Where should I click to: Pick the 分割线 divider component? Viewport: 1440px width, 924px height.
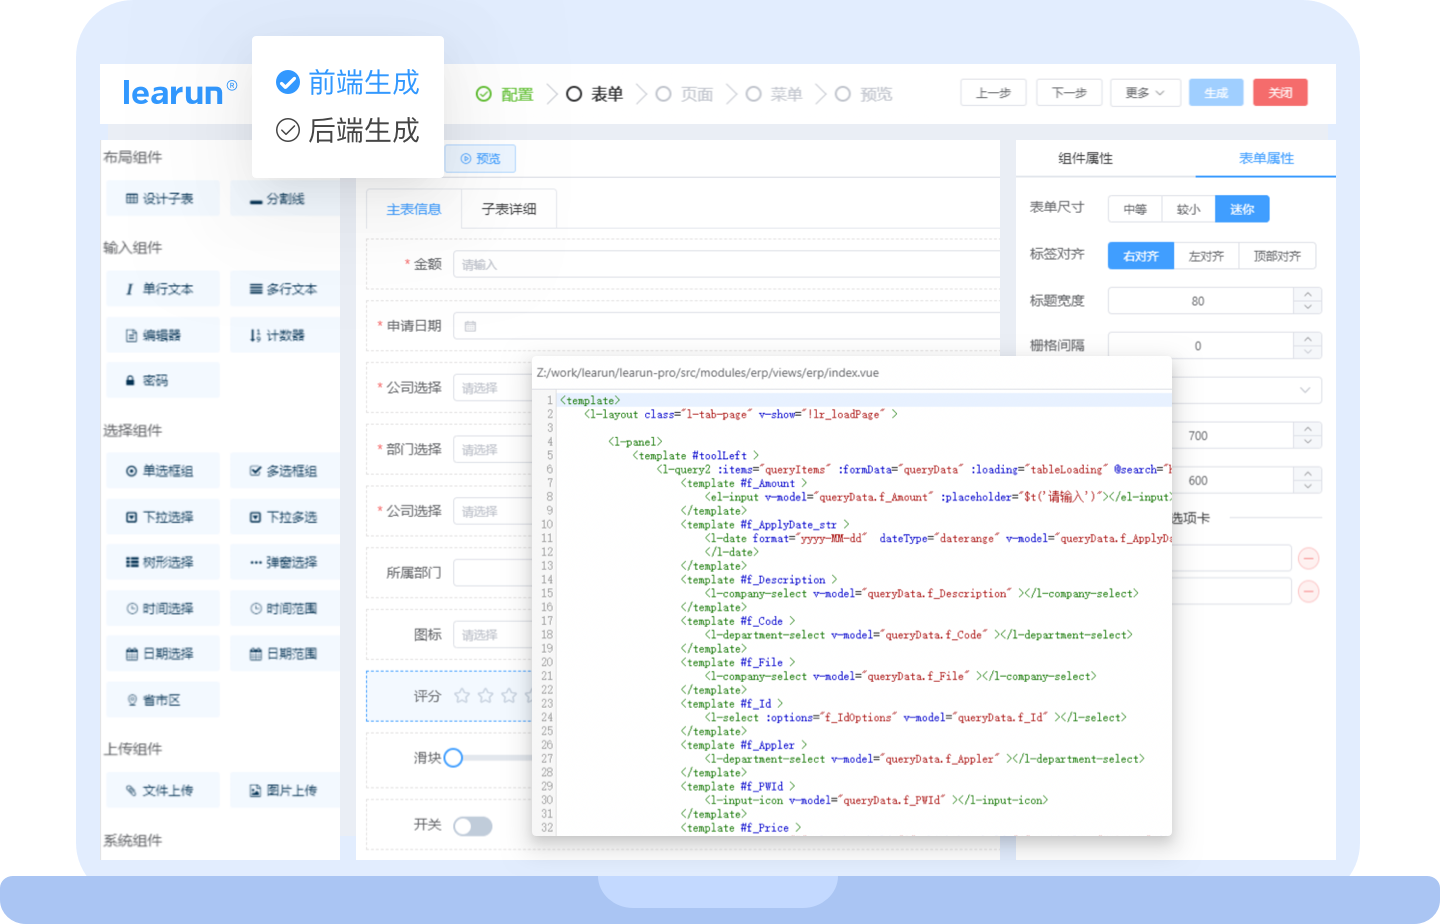(x=283, y=199)
